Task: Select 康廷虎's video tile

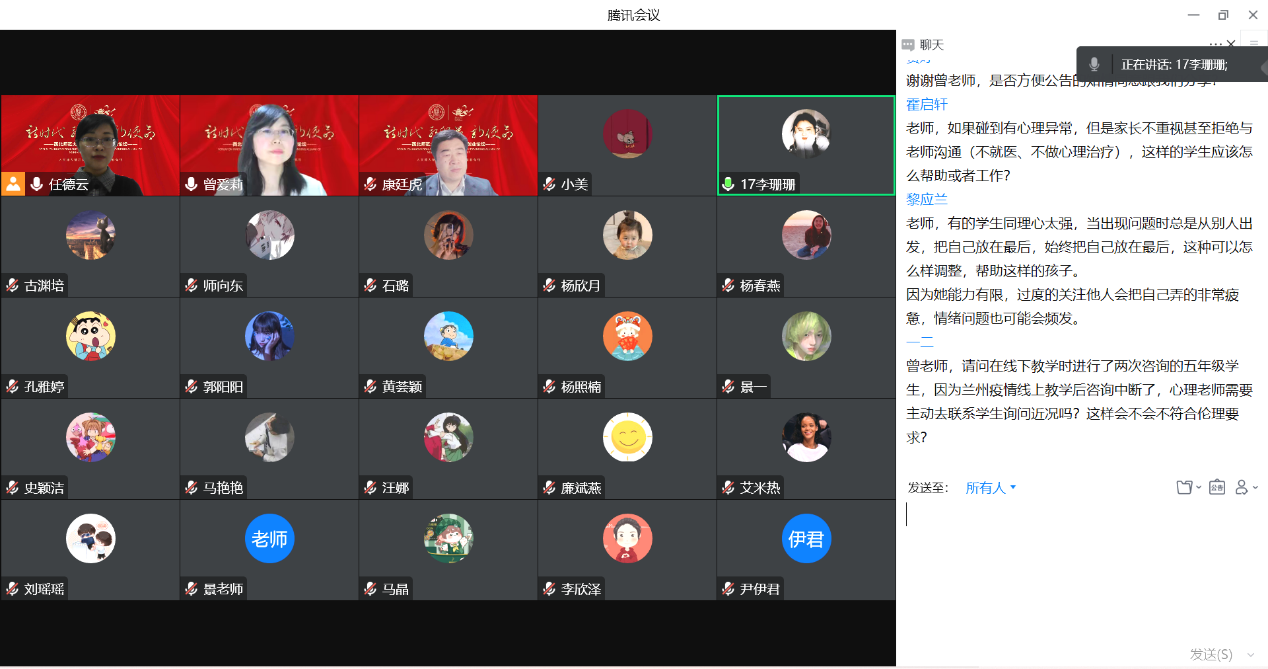Action: point(448,145)
